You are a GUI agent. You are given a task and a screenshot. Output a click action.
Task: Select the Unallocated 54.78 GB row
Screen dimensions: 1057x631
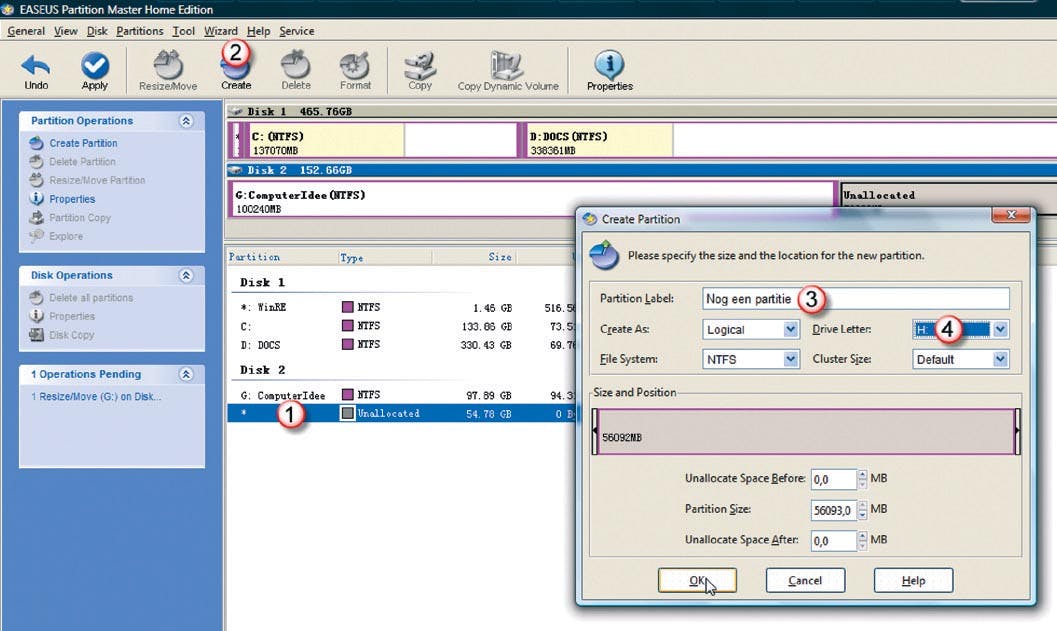coord(401,413)
